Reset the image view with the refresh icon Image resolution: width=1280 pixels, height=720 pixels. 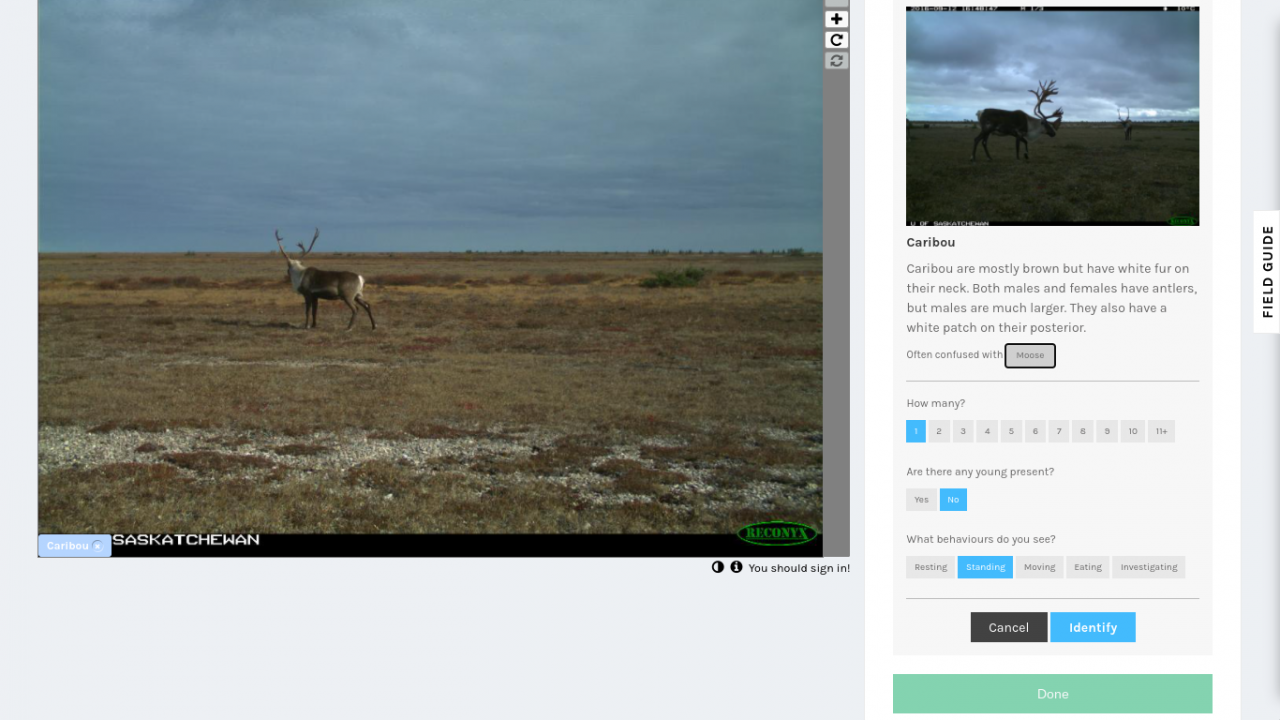837,61
